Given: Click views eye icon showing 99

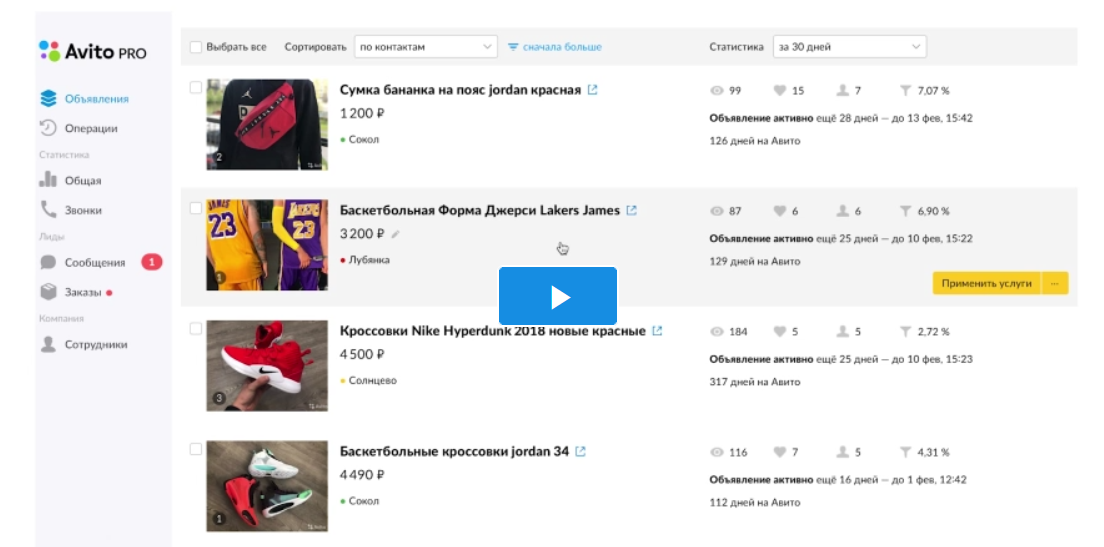Looking at the screenshot, I should [x=717, y=91].
